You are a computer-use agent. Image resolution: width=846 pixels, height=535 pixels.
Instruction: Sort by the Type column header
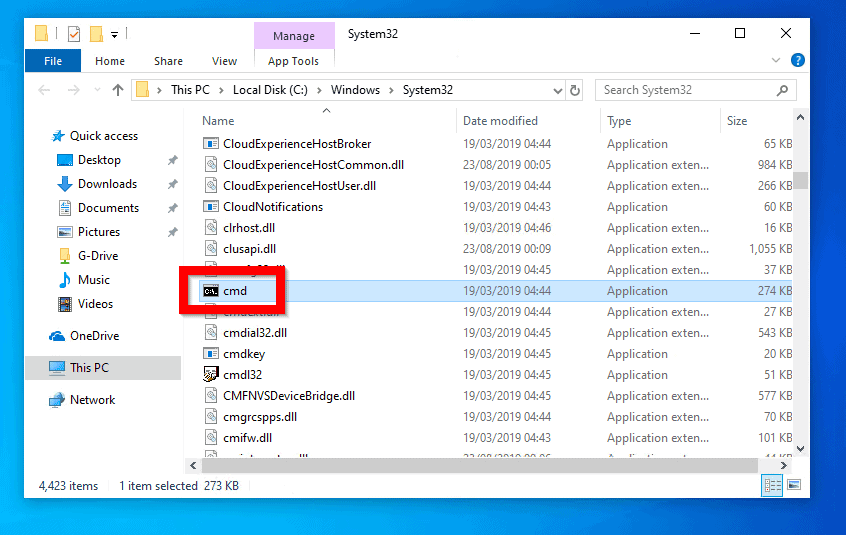click(619, 121)
